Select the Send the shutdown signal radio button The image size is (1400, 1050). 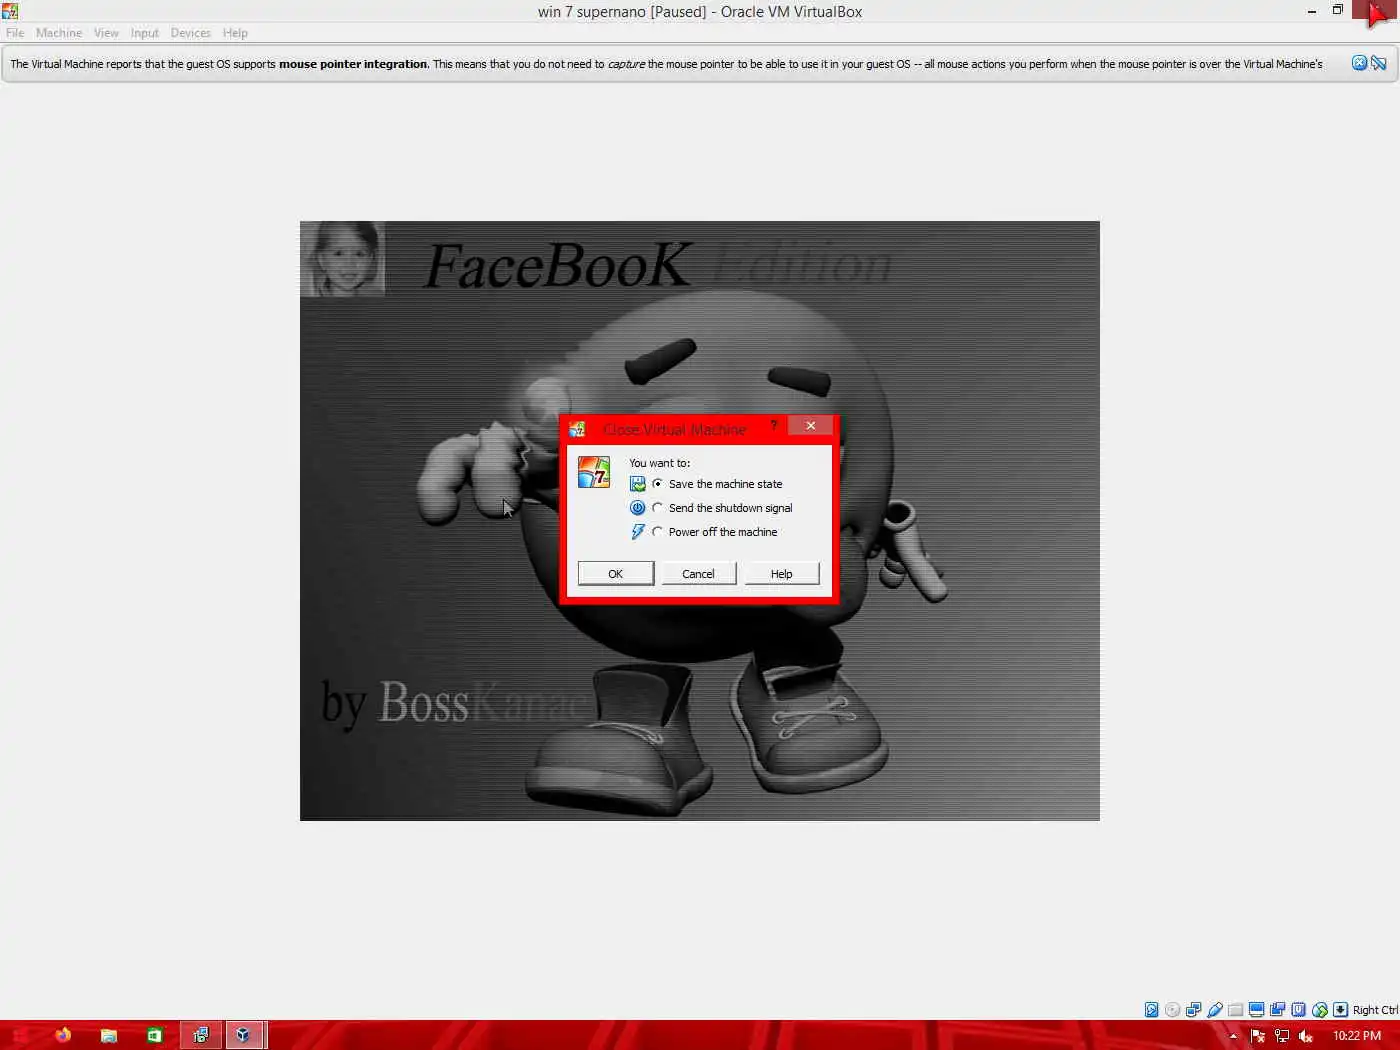[x=657, y=508]
